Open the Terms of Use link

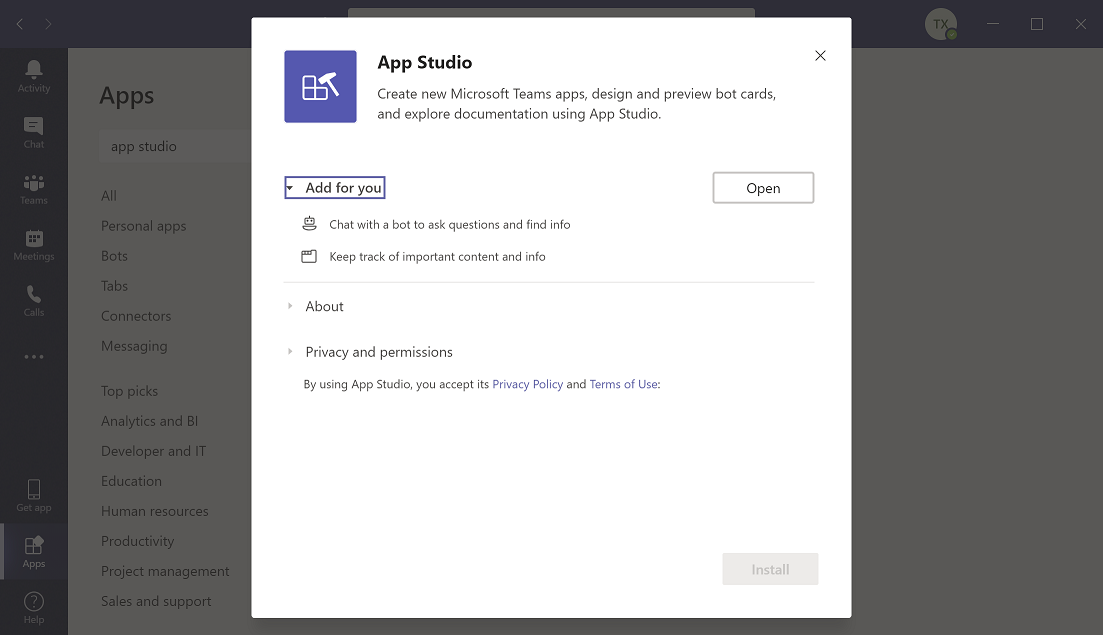pyautogui.click(x=624, y=384)
